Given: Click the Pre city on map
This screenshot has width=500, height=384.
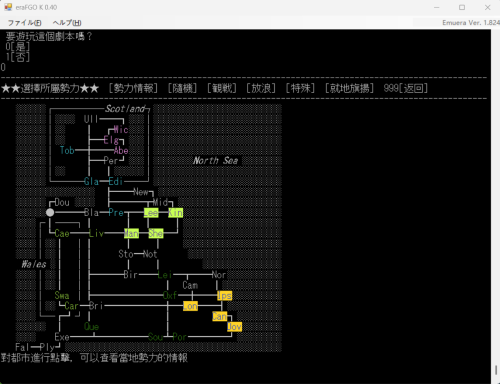Looking at the screenshot, I should coord(116,212).
